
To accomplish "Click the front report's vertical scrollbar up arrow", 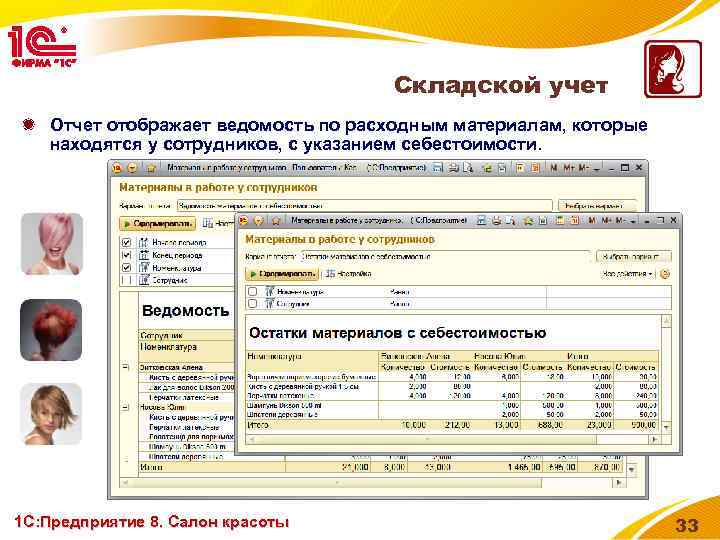I will pyautogui.click(x=666, y=321).
